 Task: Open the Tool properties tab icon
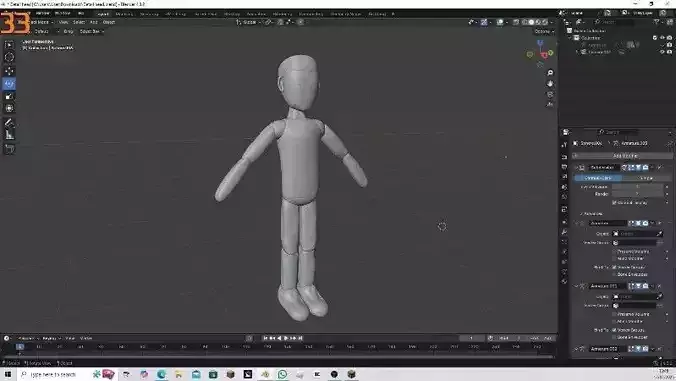pyautogui.click(x=564, y=145)
